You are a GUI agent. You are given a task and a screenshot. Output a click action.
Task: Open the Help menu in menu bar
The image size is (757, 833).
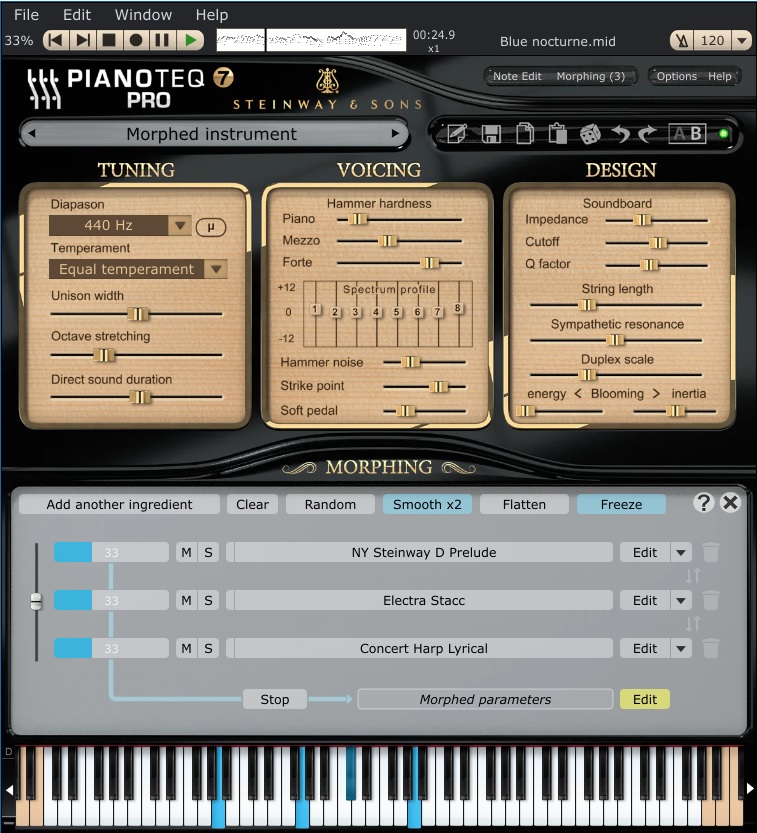click(211, 15)
